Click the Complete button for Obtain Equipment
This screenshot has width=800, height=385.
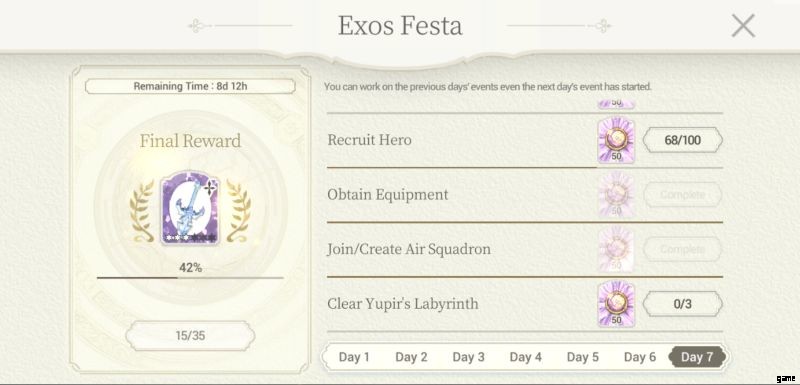tap(683, 195)
